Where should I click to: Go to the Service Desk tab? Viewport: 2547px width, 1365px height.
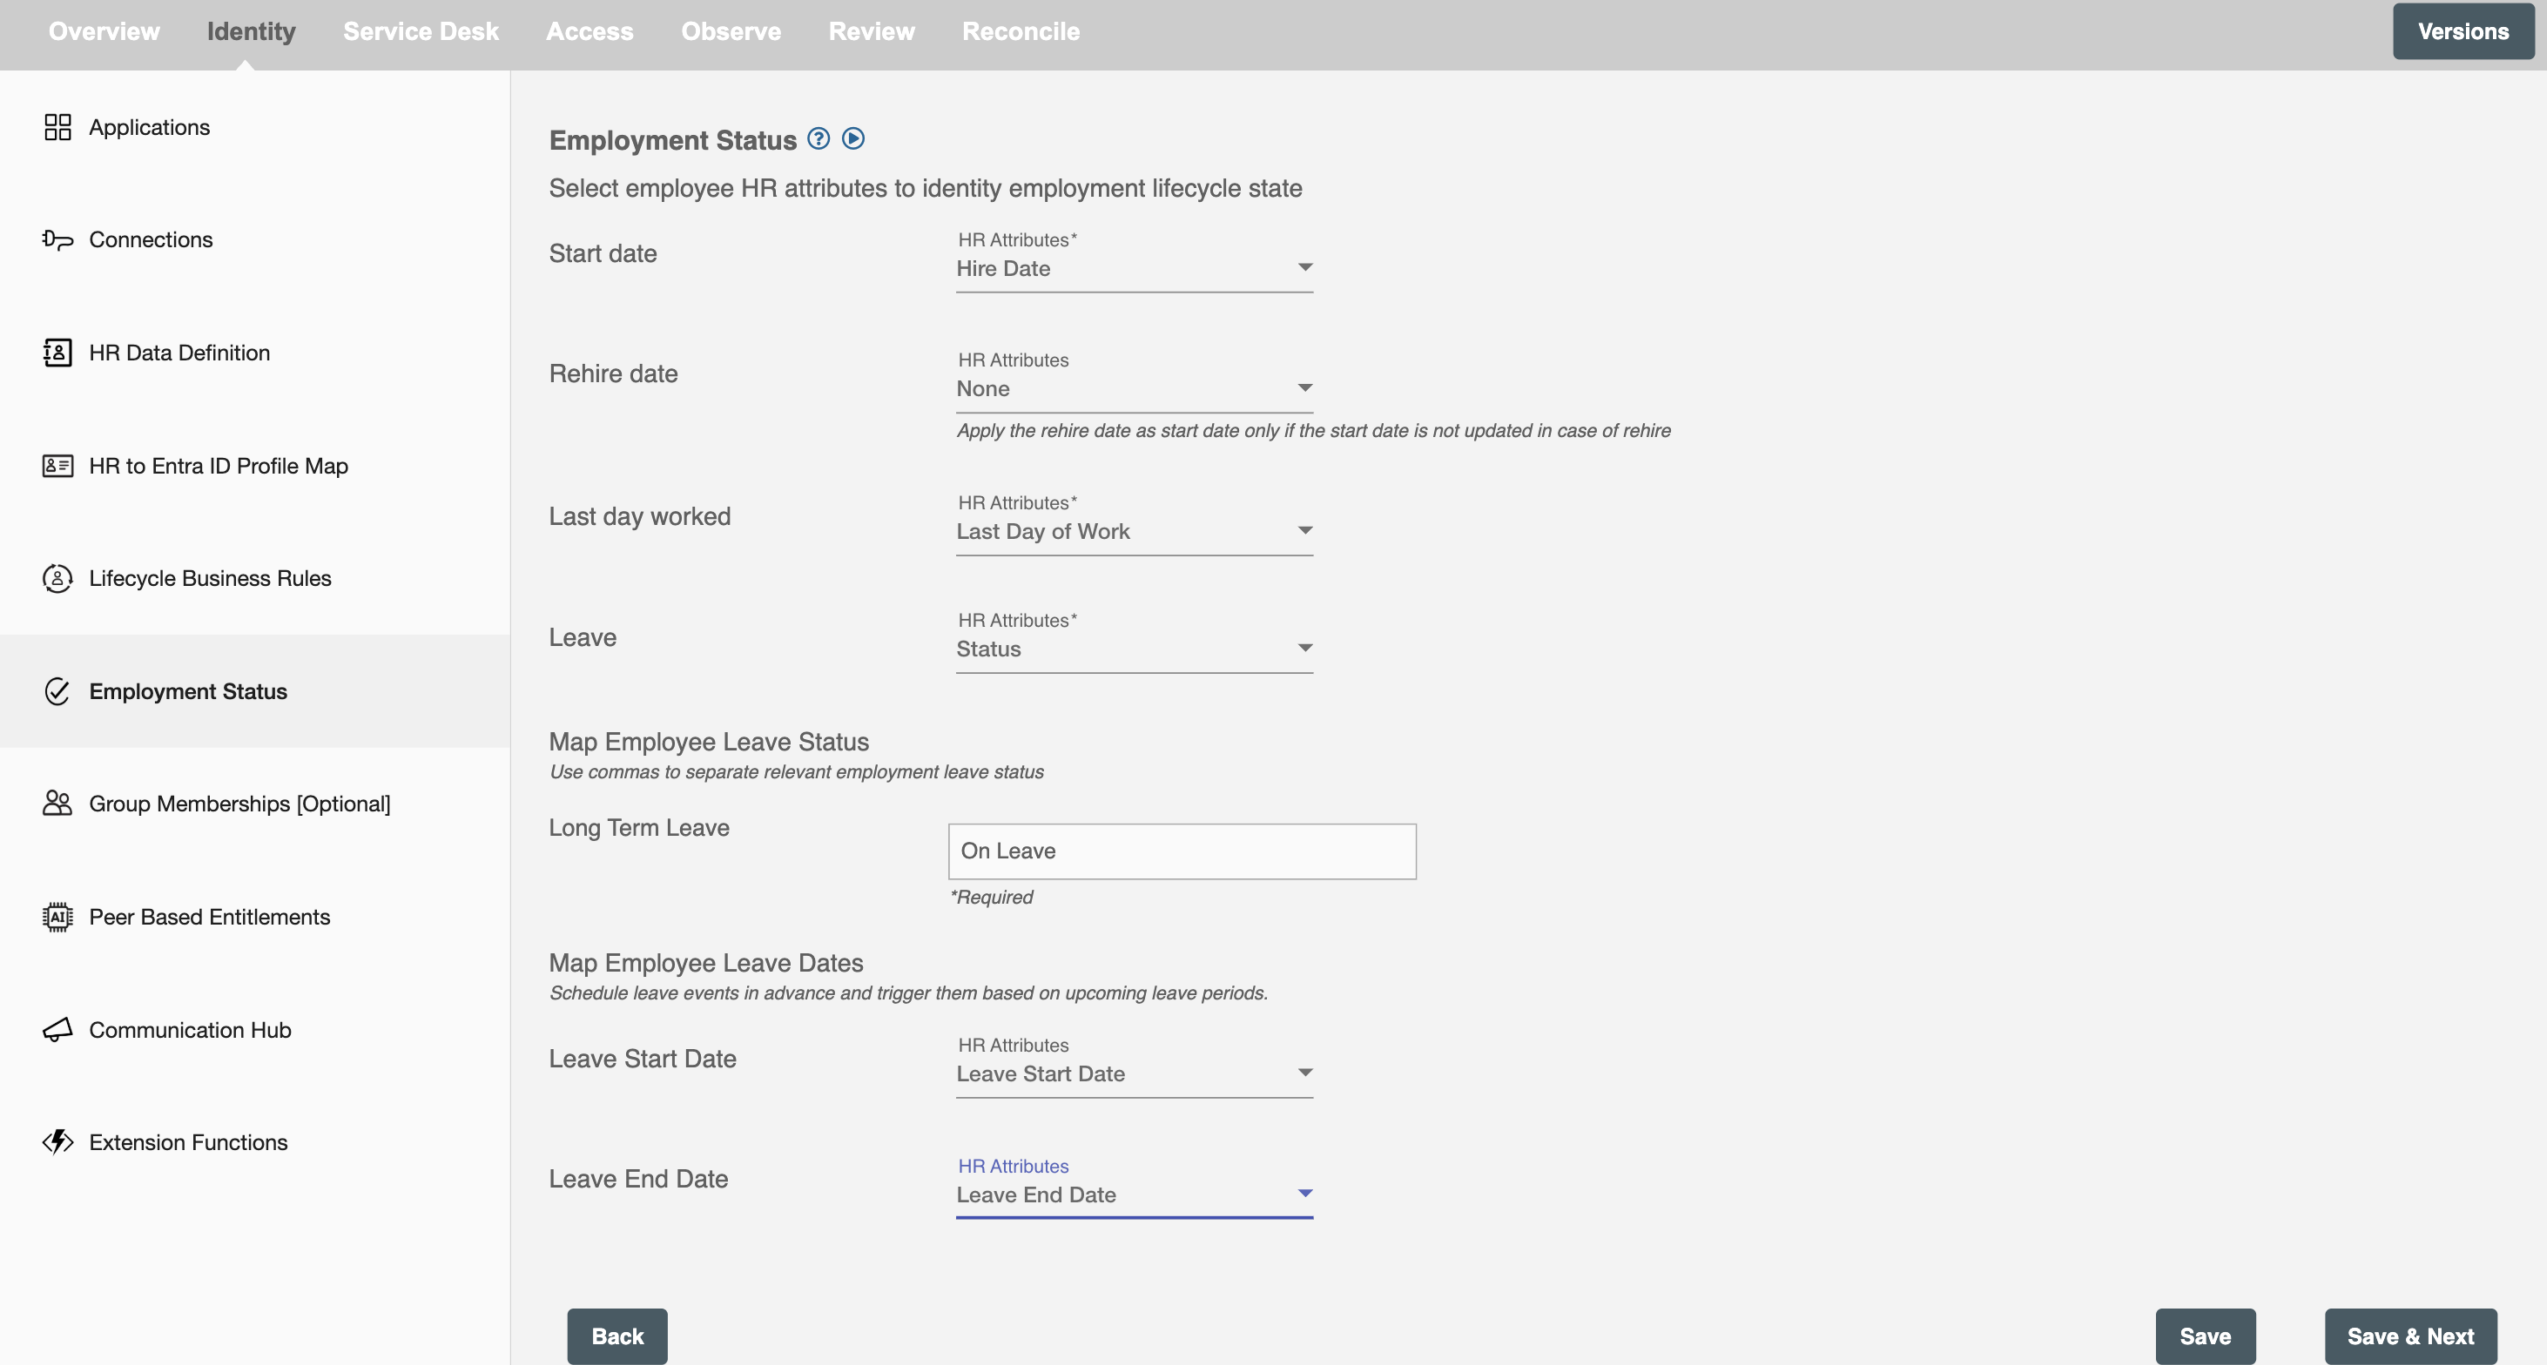click(421, 32)
